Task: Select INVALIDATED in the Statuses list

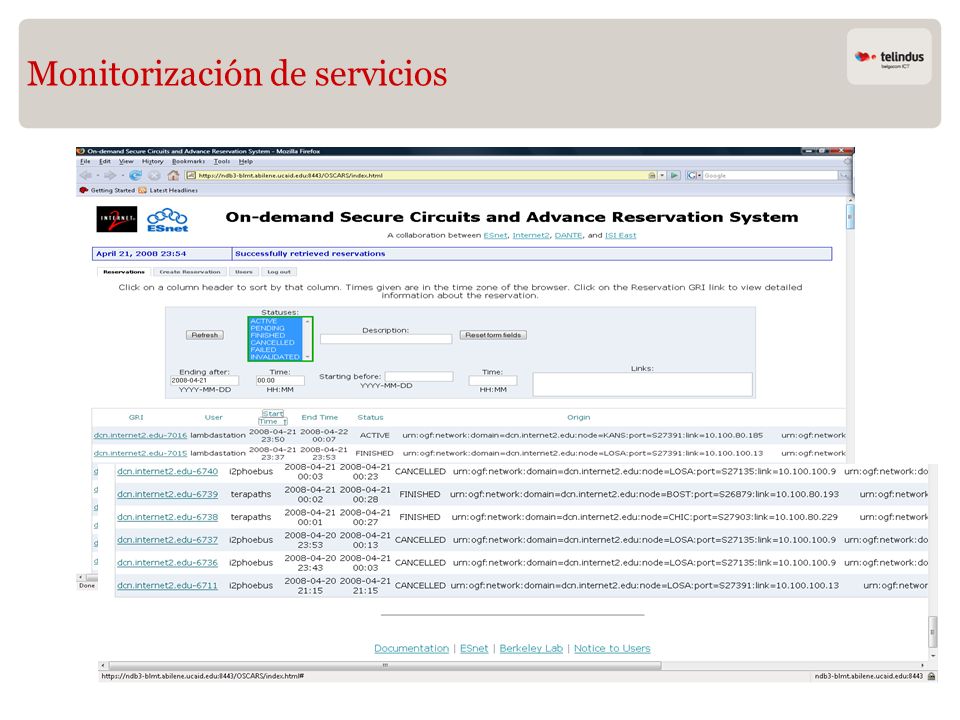Action: (275, 357)
